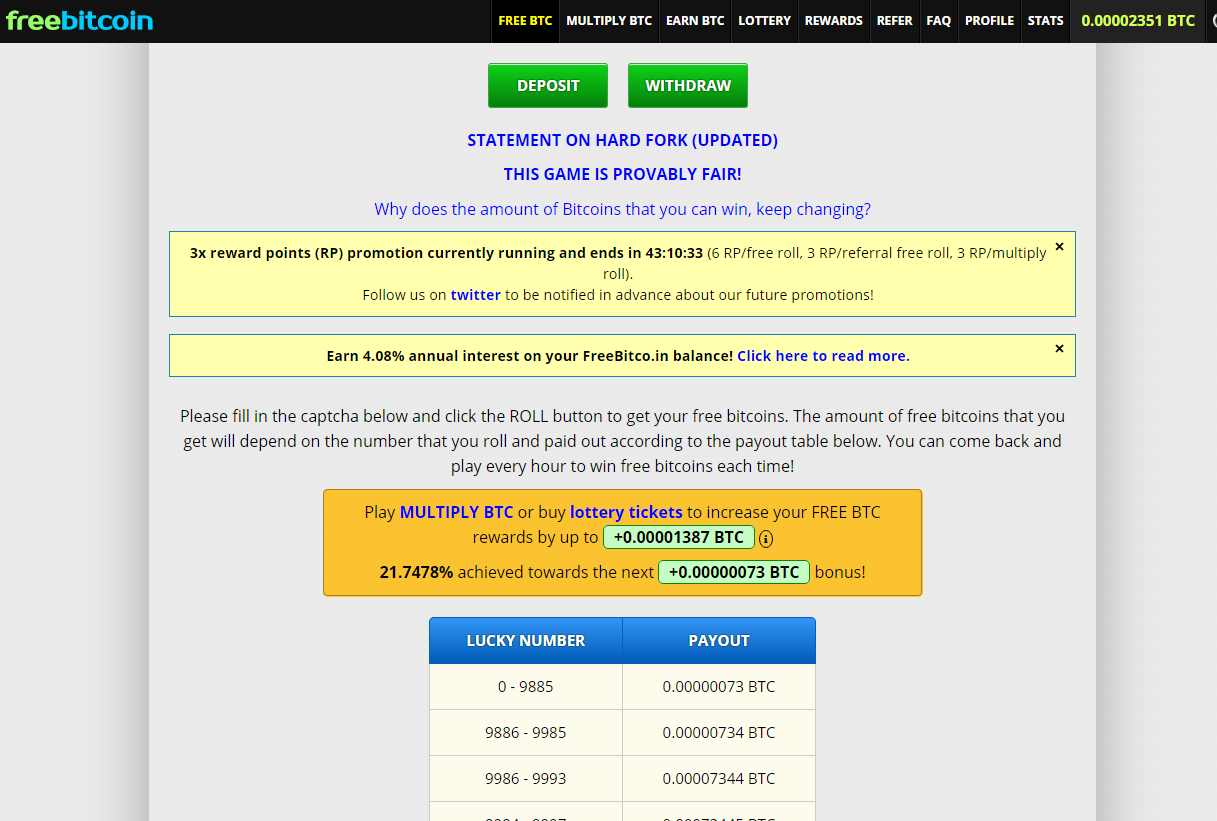Open the Statement on Hard Fork link
The image size is (1217, 821).
click(622, 141)
